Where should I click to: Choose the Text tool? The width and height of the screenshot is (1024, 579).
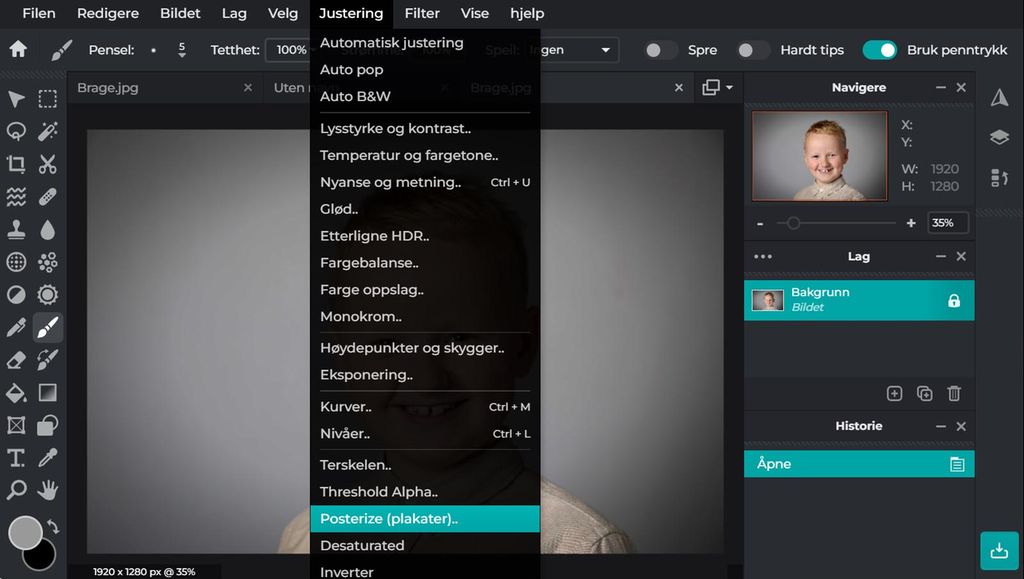pos(16,458)
